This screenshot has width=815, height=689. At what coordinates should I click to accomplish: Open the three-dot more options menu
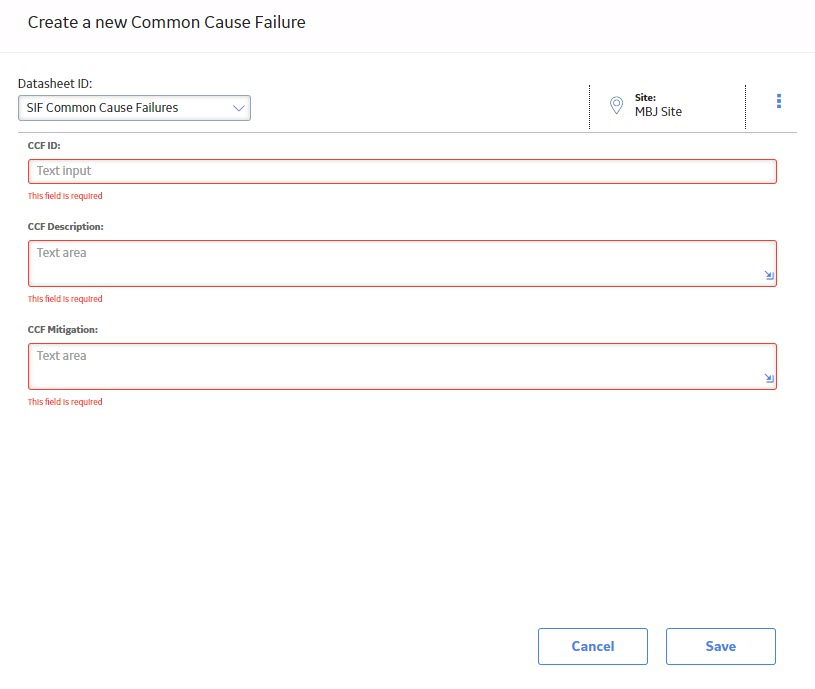(x=778, y=101)
